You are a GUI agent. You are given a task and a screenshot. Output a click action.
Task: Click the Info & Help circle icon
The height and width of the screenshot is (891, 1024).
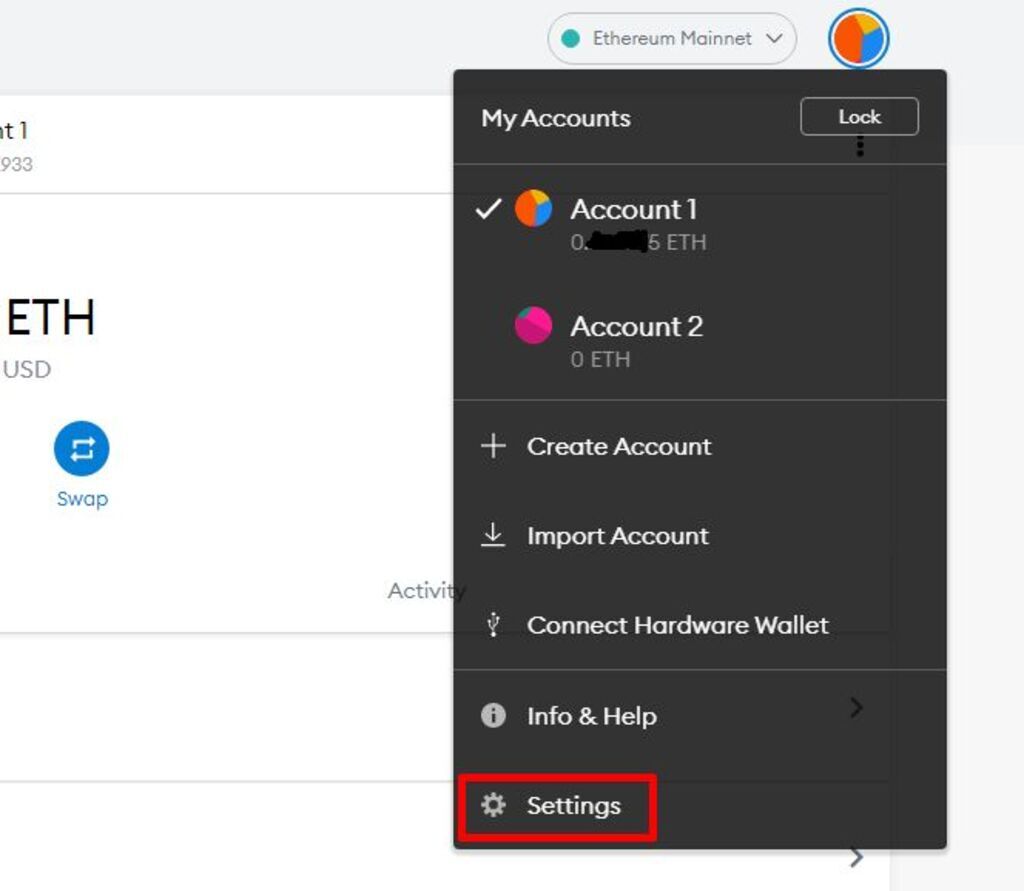[493, 716]
